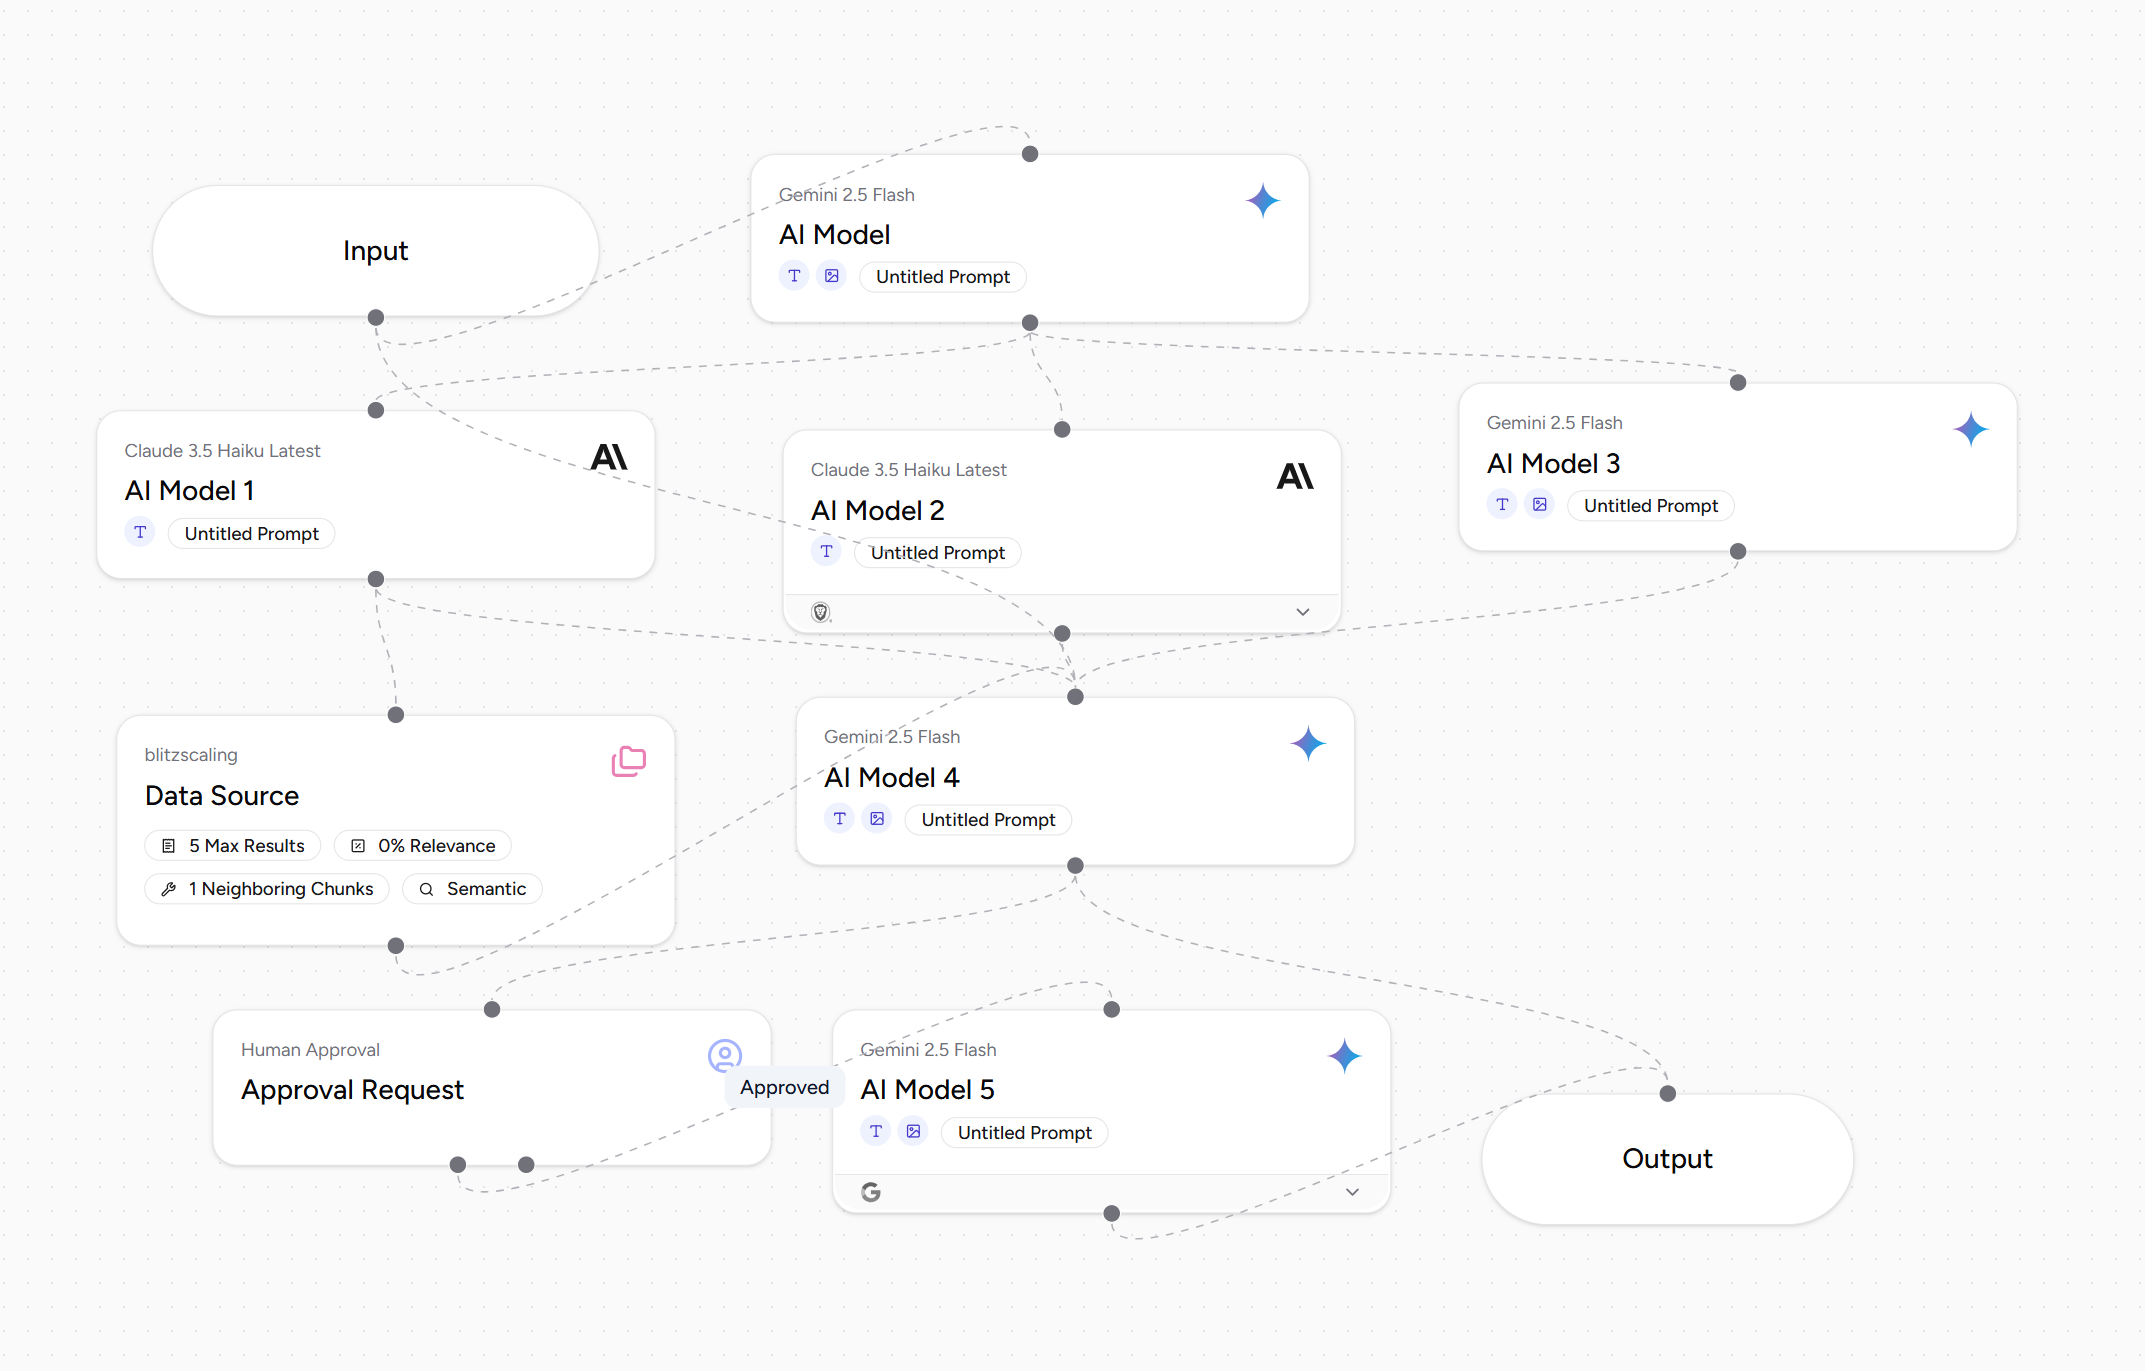The image size is (2145, 1371).
Task: Click the Google icon under AI Model 5
Action: coord(871,1192)
